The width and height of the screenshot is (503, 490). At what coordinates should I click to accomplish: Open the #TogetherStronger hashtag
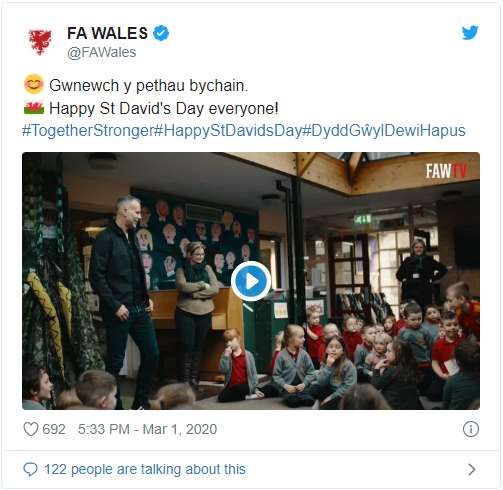(88, 130)
